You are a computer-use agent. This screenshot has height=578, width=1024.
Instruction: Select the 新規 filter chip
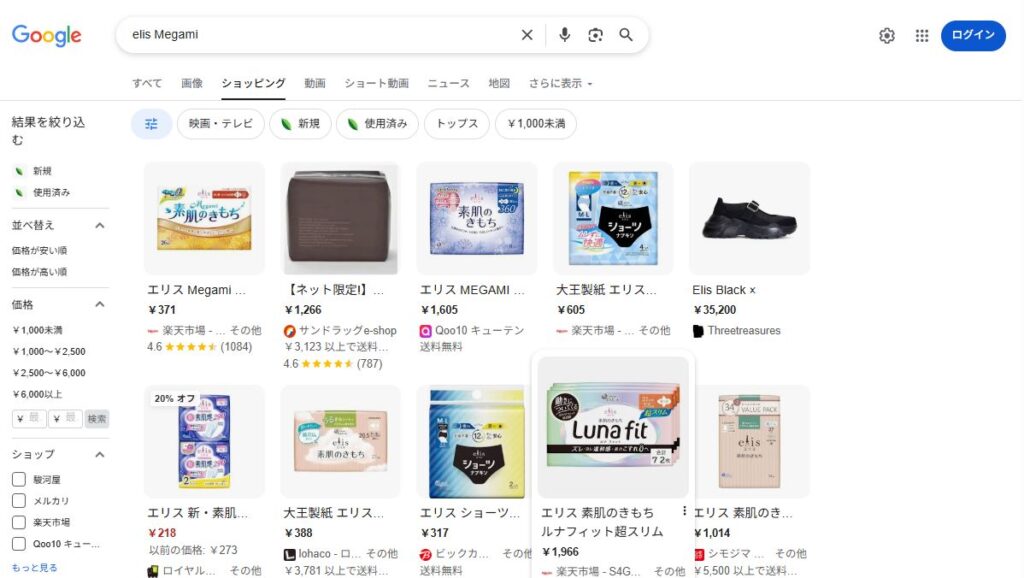[x=300, y=123]
